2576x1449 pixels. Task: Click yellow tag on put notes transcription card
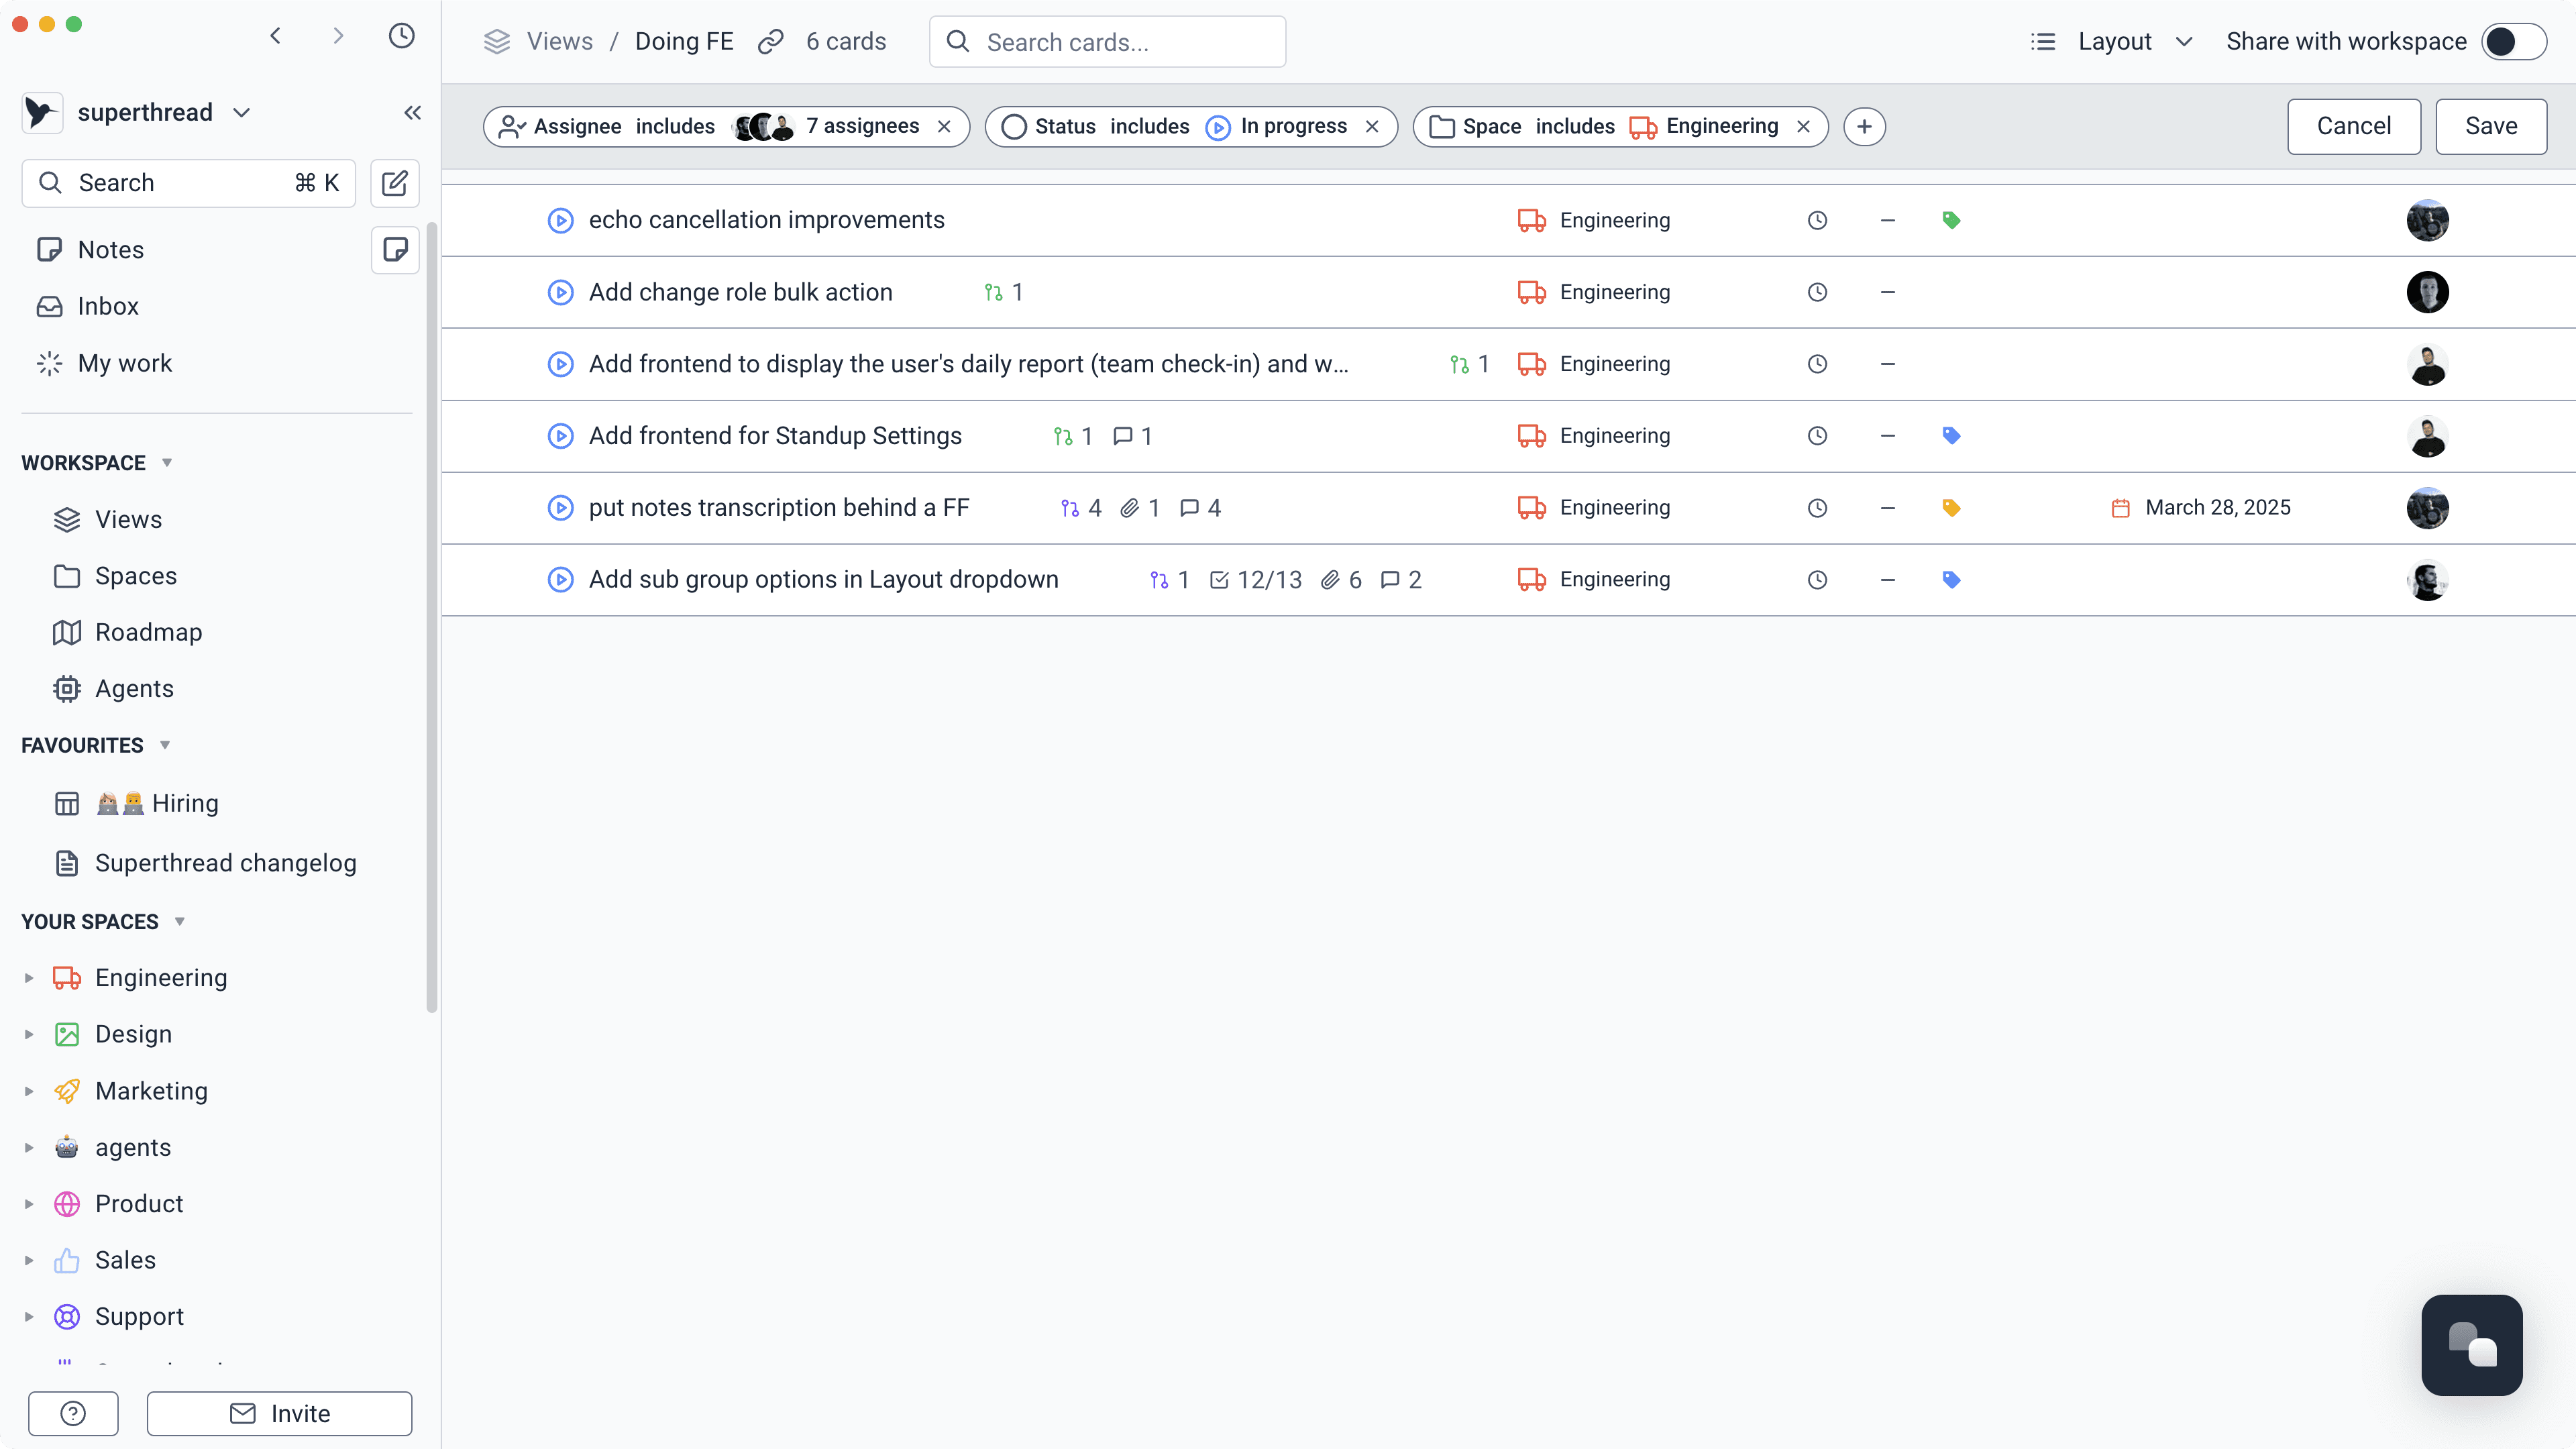coord(1951,508)
